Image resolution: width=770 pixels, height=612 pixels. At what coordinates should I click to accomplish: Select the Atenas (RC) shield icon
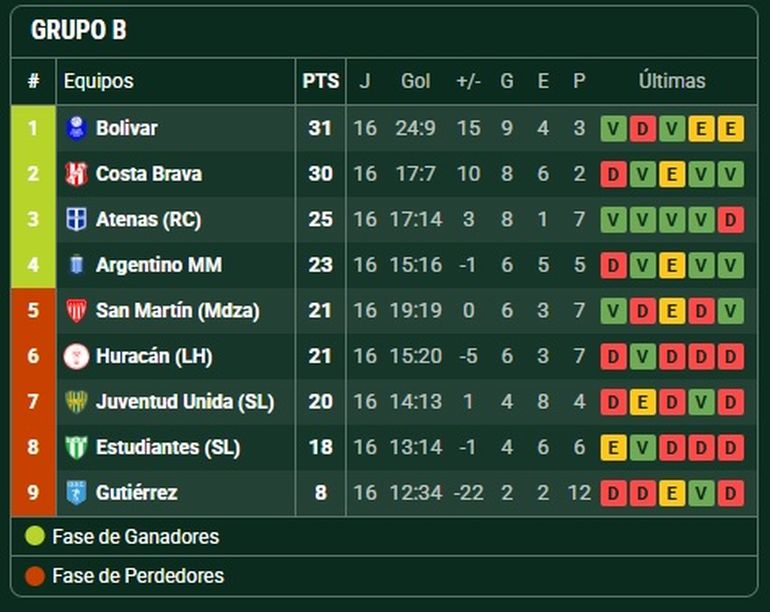(76, 219)
